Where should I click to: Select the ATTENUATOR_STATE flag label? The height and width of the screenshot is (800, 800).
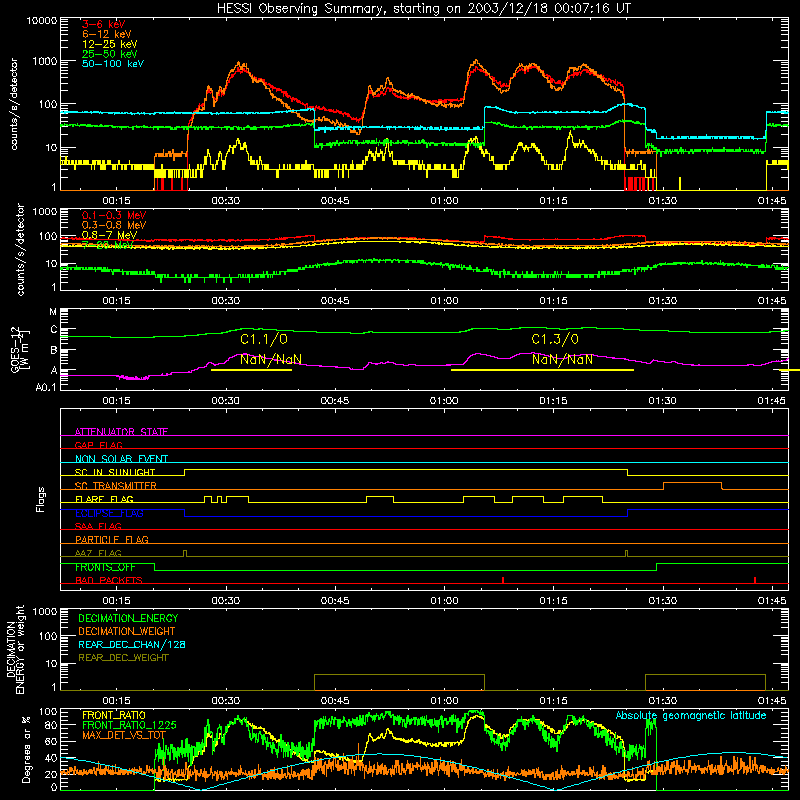tap(121, 432)
